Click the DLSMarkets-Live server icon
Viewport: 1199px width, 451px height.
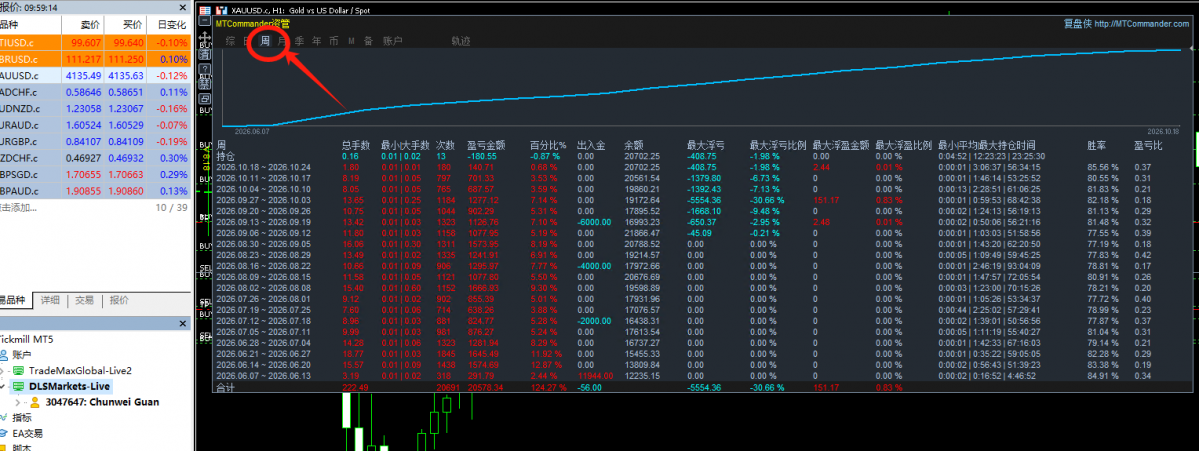[18, 386]
